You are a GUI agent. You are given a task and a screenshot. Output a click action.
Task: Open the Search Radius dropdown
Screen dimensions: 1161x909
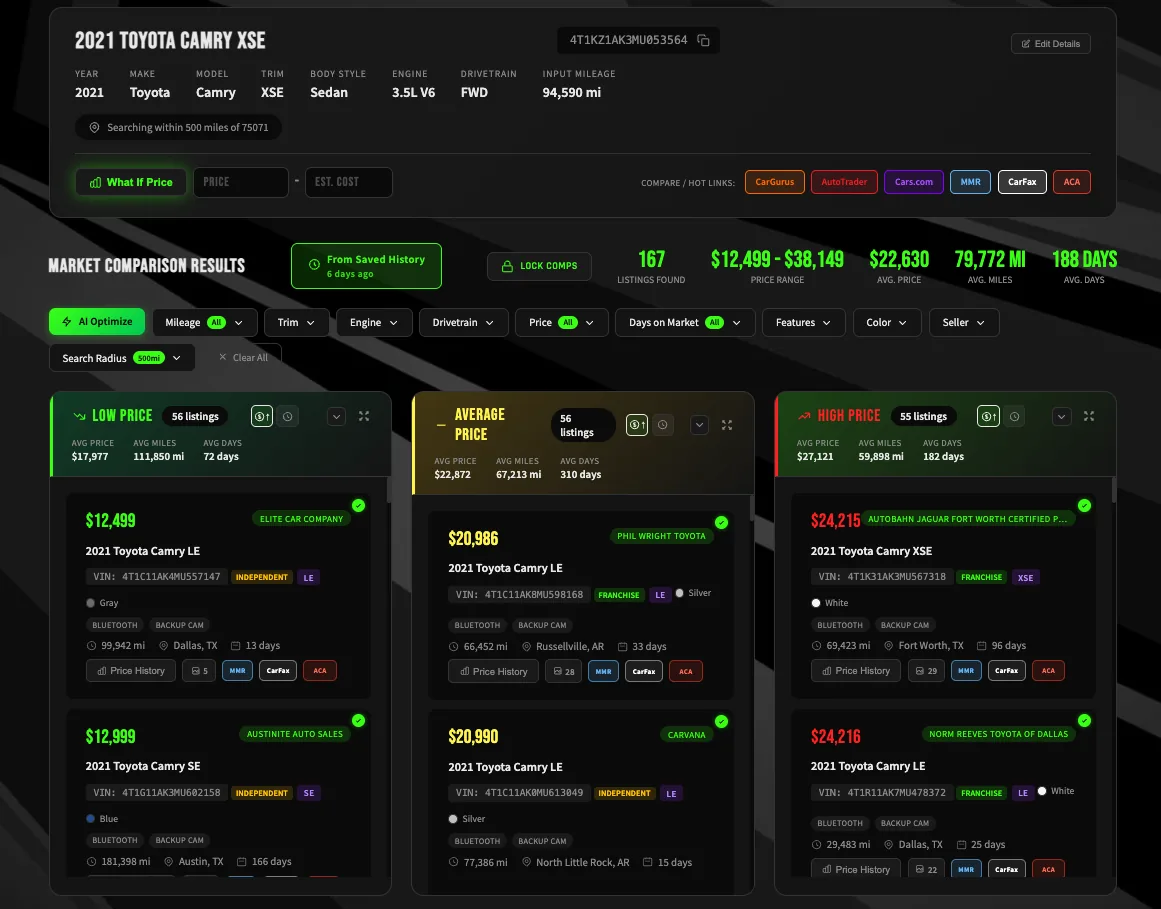[x=122, y=358]
